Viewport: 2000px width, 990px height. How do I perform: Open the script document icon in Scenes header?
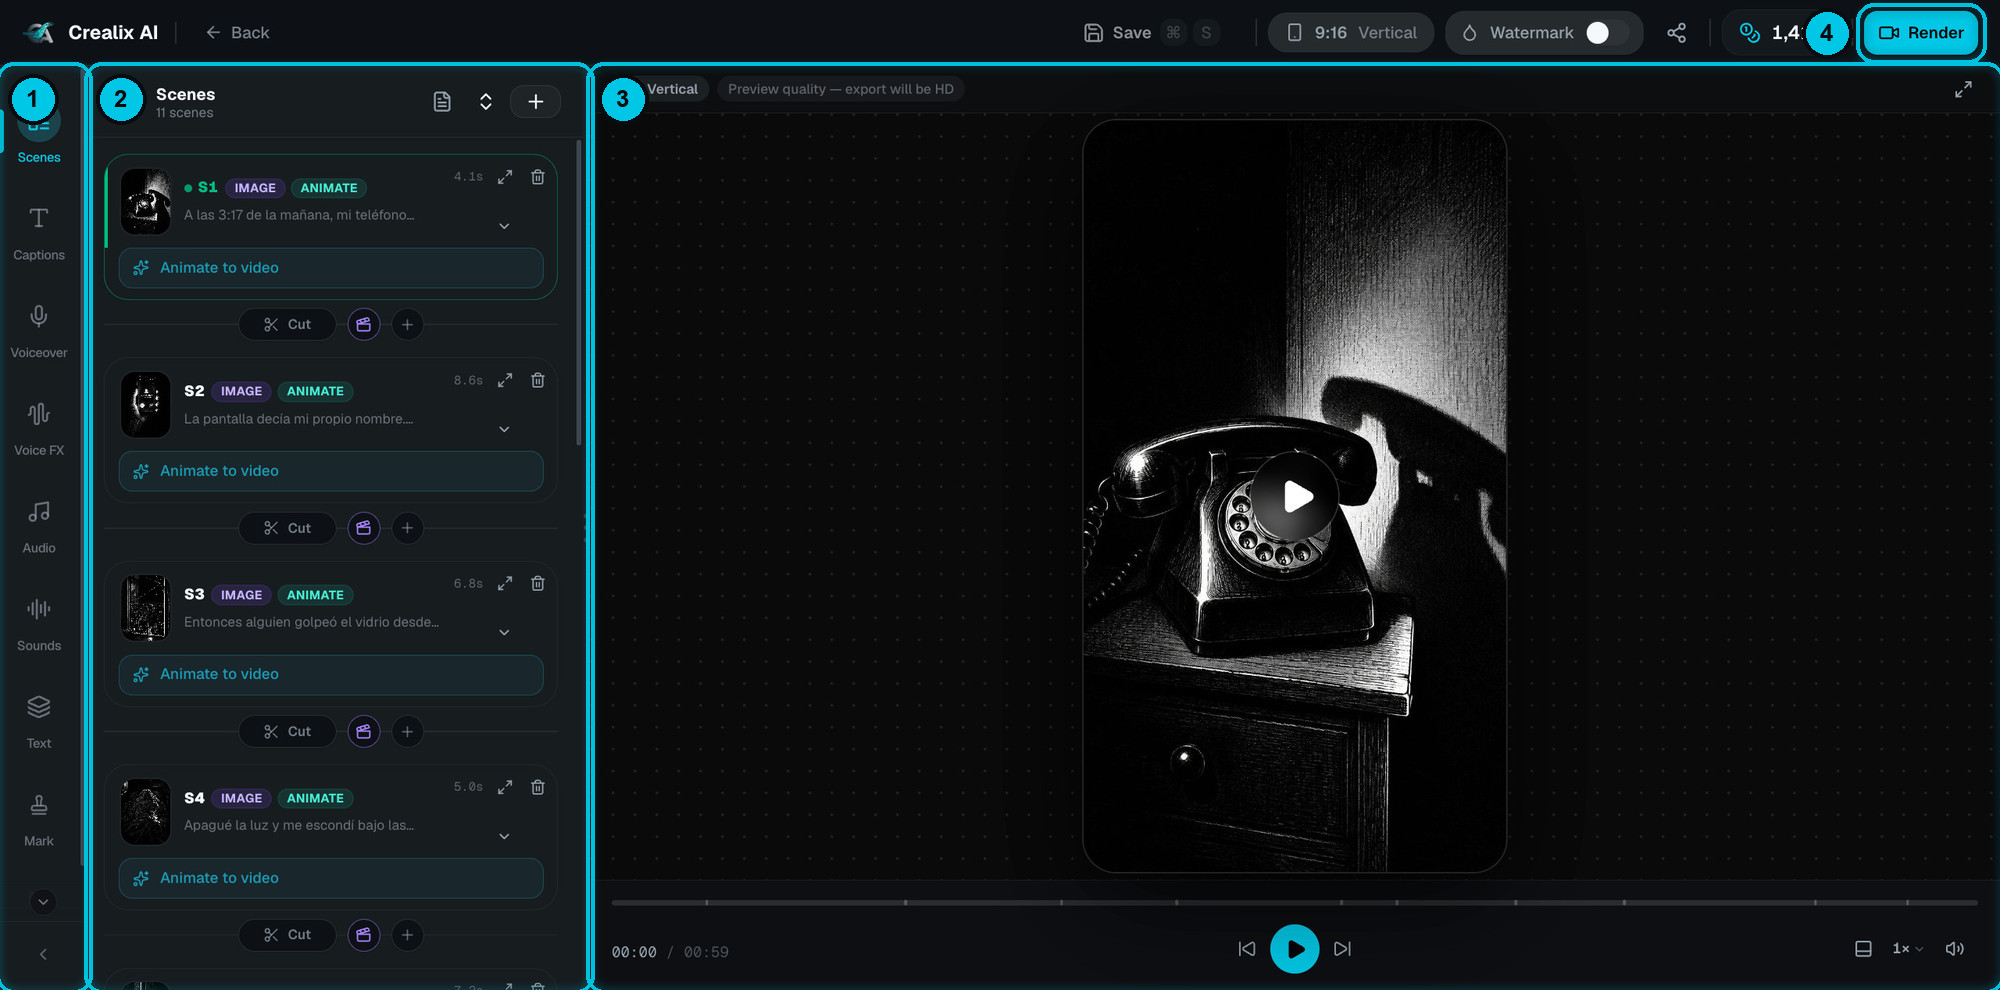click(442, 102)
